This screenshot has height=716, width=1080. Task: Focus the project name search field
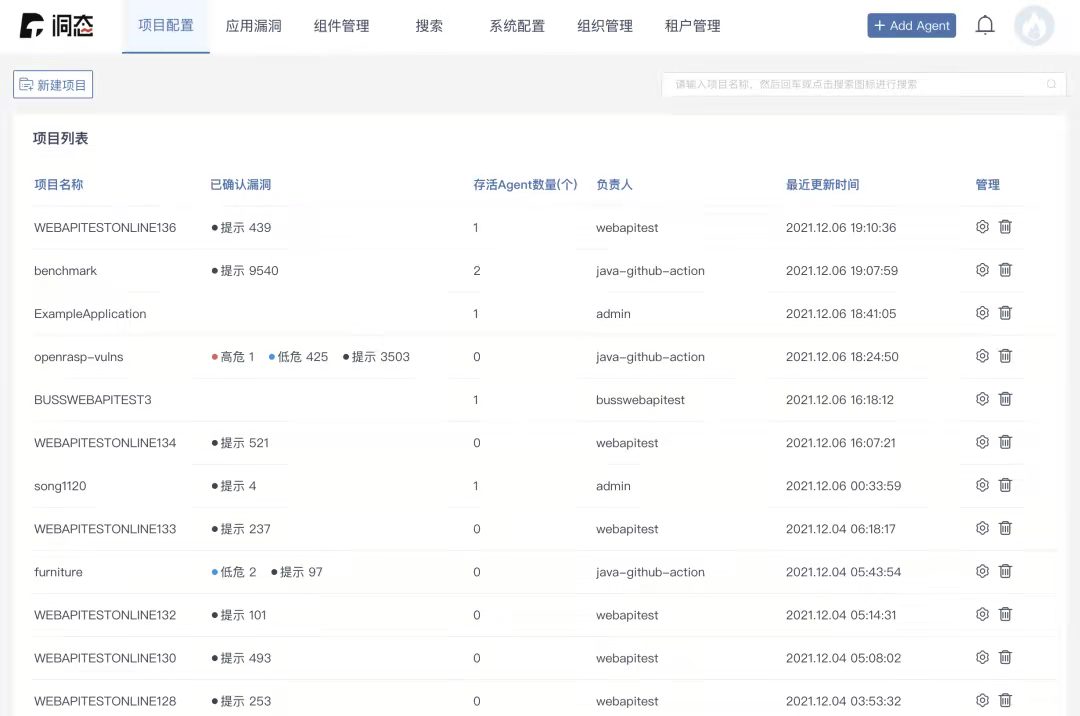(x=864, y=84)
